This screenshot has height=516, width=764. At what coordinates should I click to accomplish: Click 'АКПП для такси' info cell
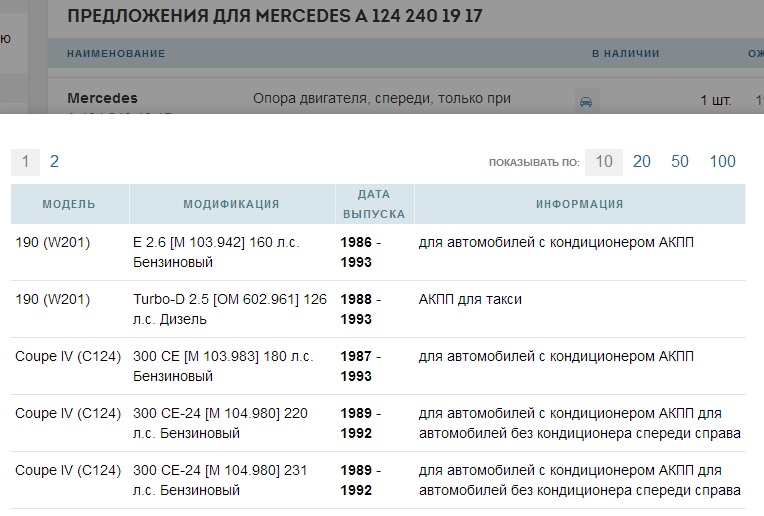pyautogui.click(x=470, y=299)
